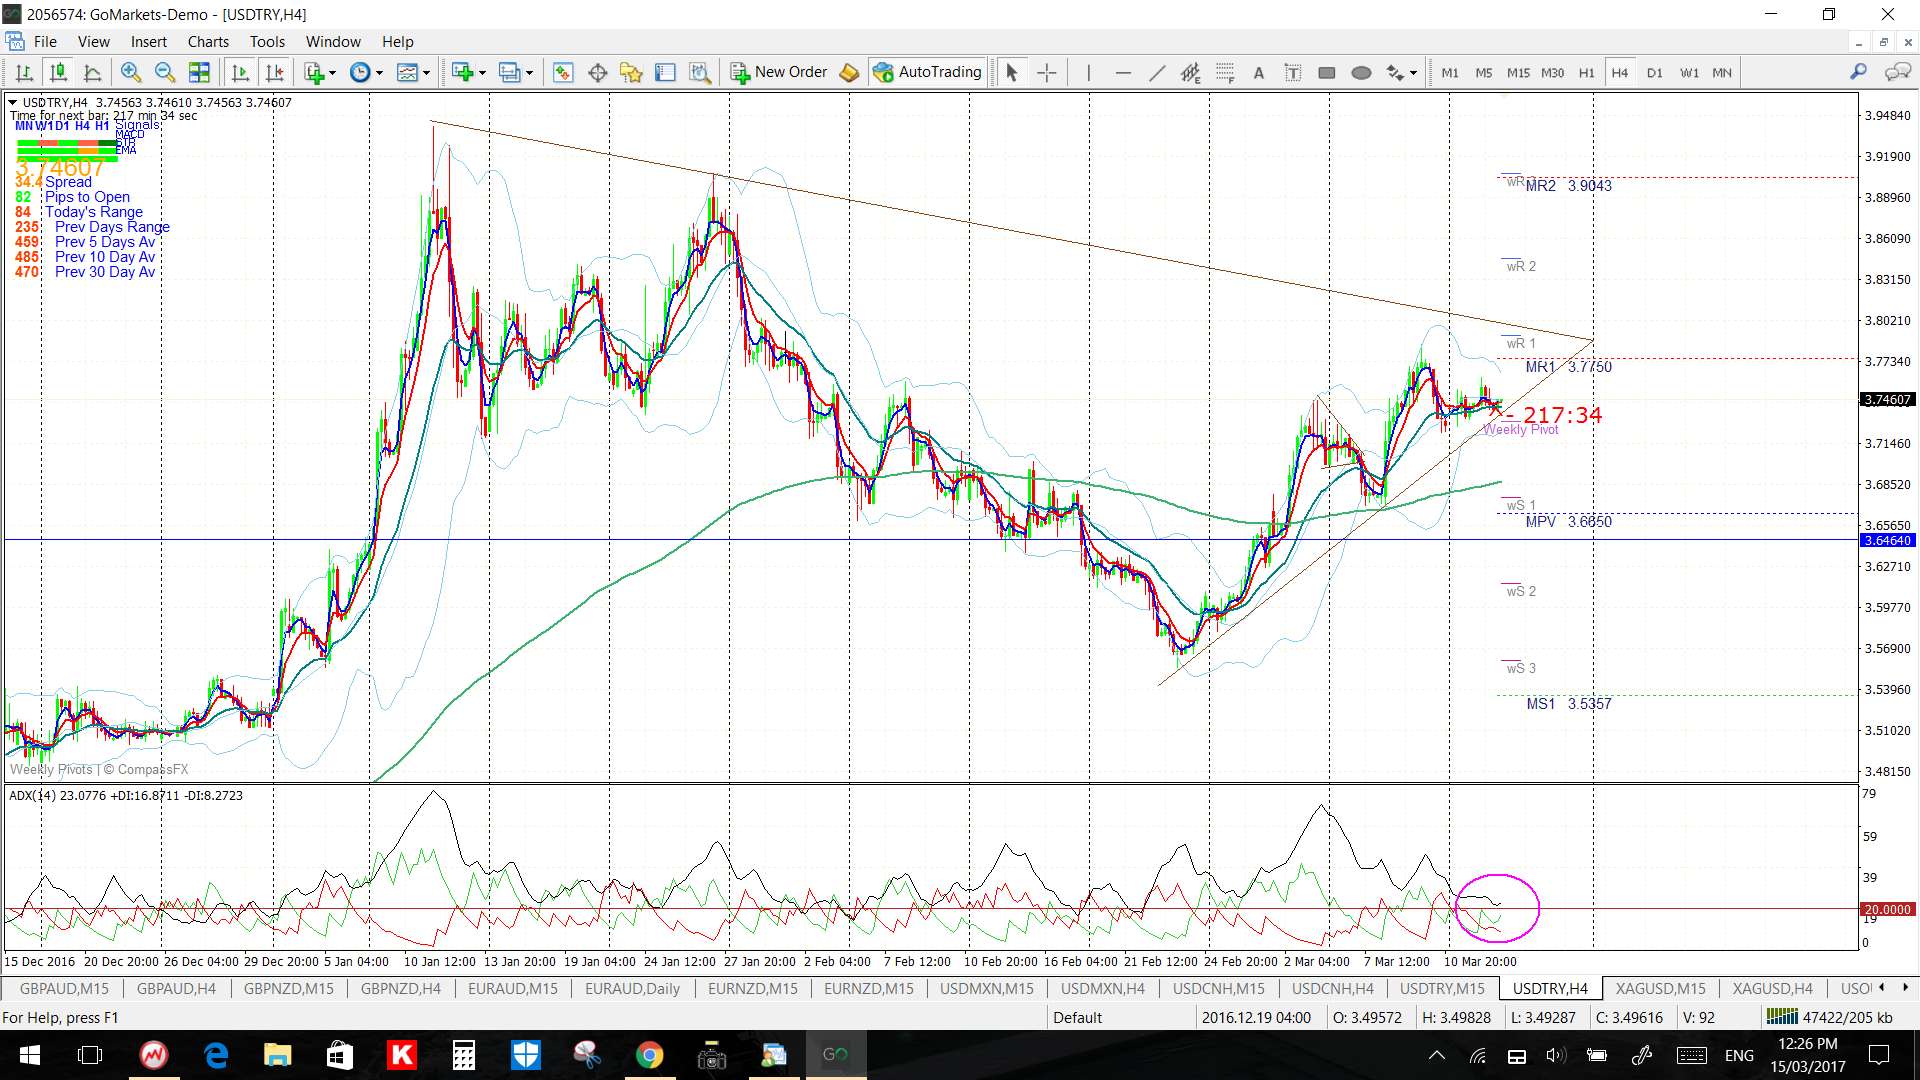
Task: Tile chart windows icon
Action: [x=199, y=72]
